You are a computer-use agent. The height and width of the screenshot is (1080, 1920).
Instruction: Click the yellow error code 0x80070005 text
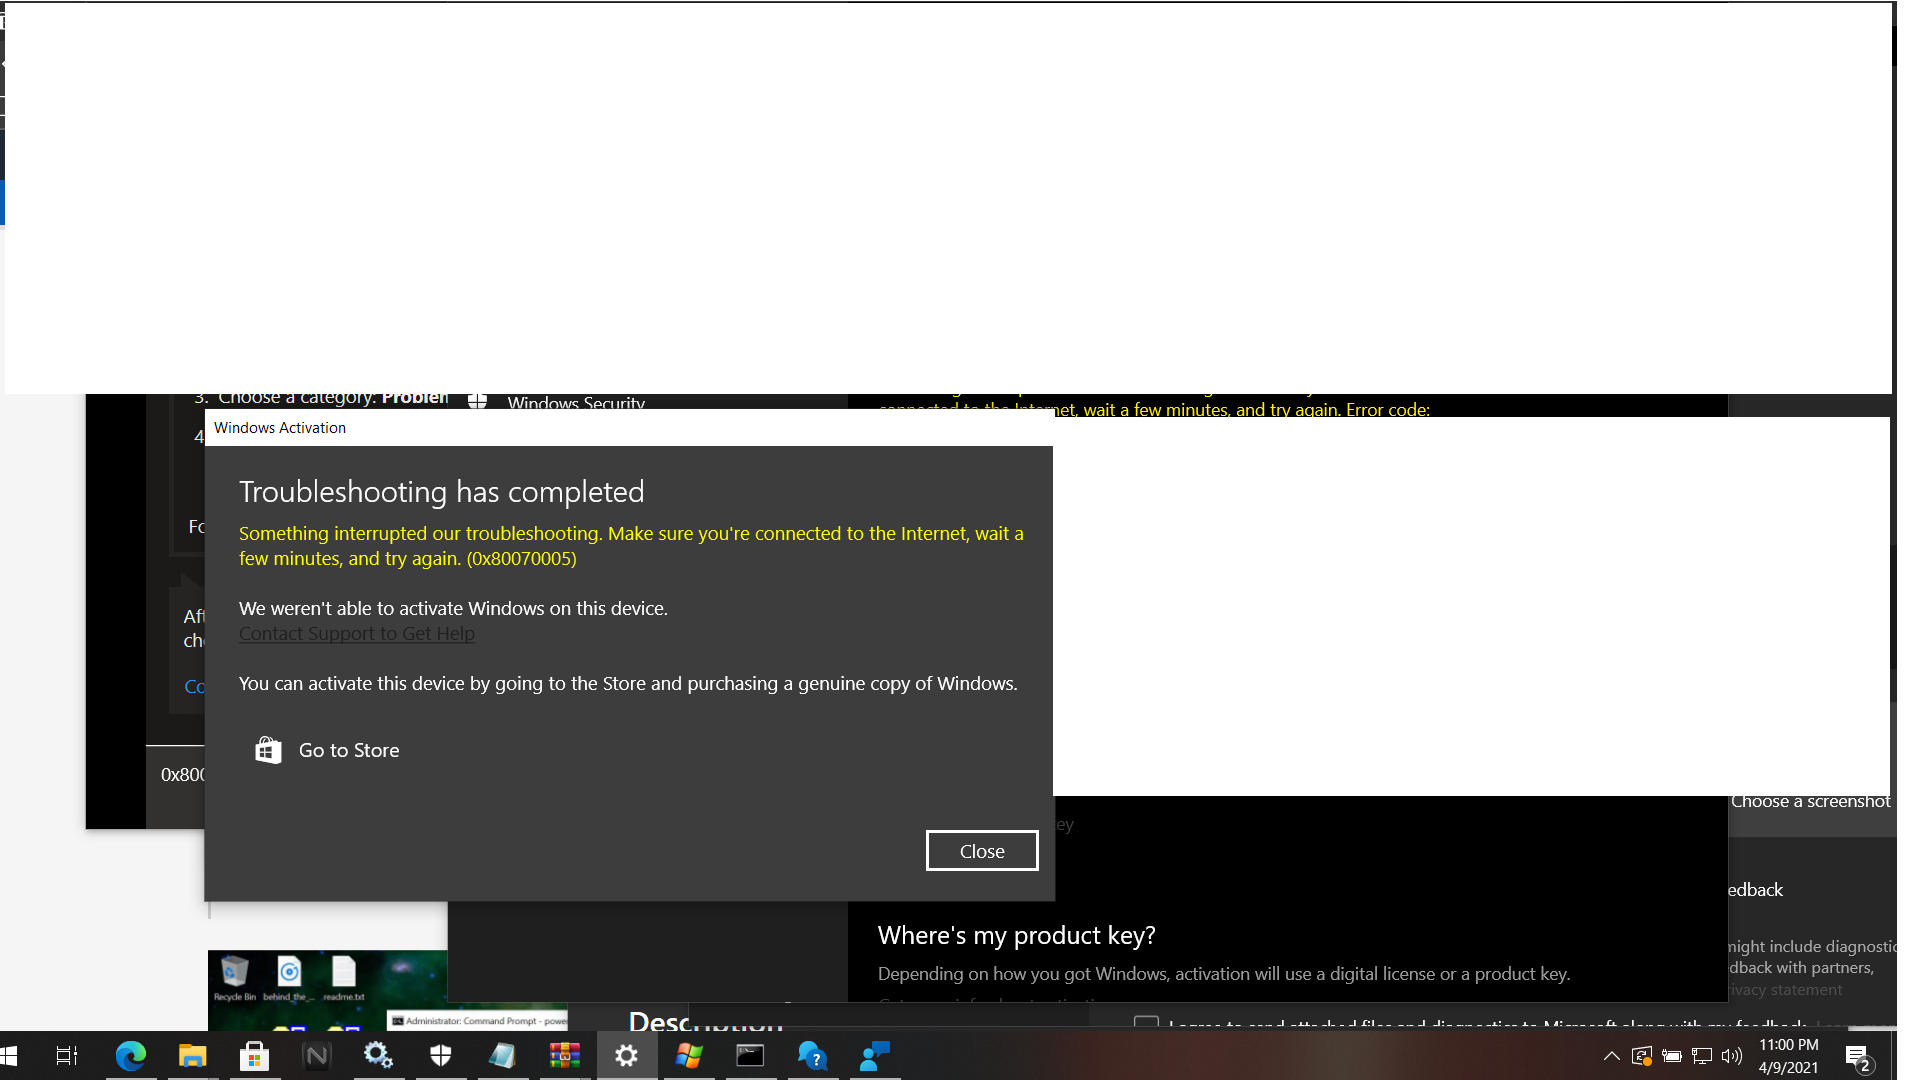521,559
